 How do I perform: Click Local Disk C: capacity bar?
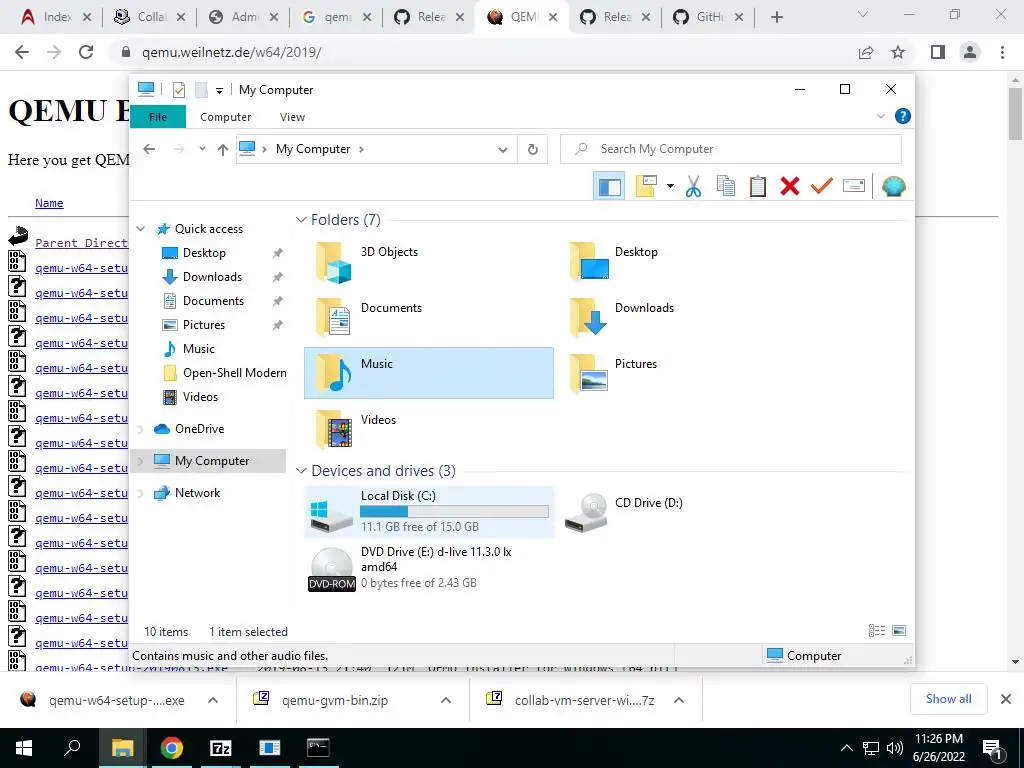pos(455,511)
